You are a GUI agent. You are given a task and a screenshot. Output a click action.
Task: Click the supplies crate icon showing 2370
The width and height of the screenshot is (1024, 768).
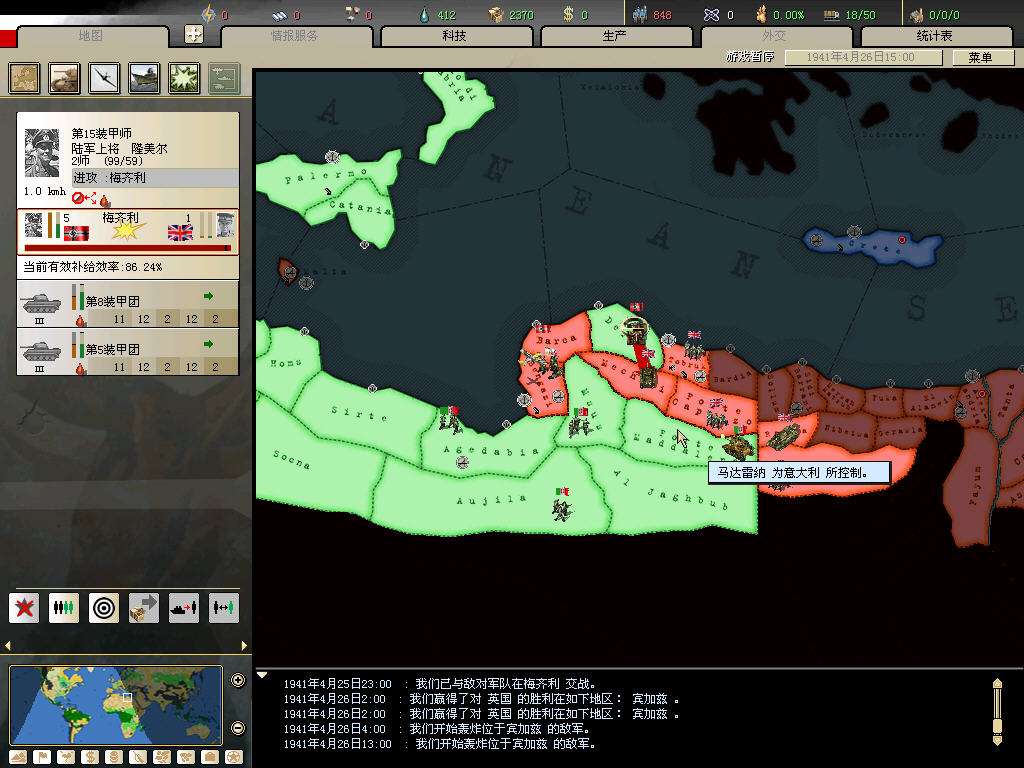497,14
